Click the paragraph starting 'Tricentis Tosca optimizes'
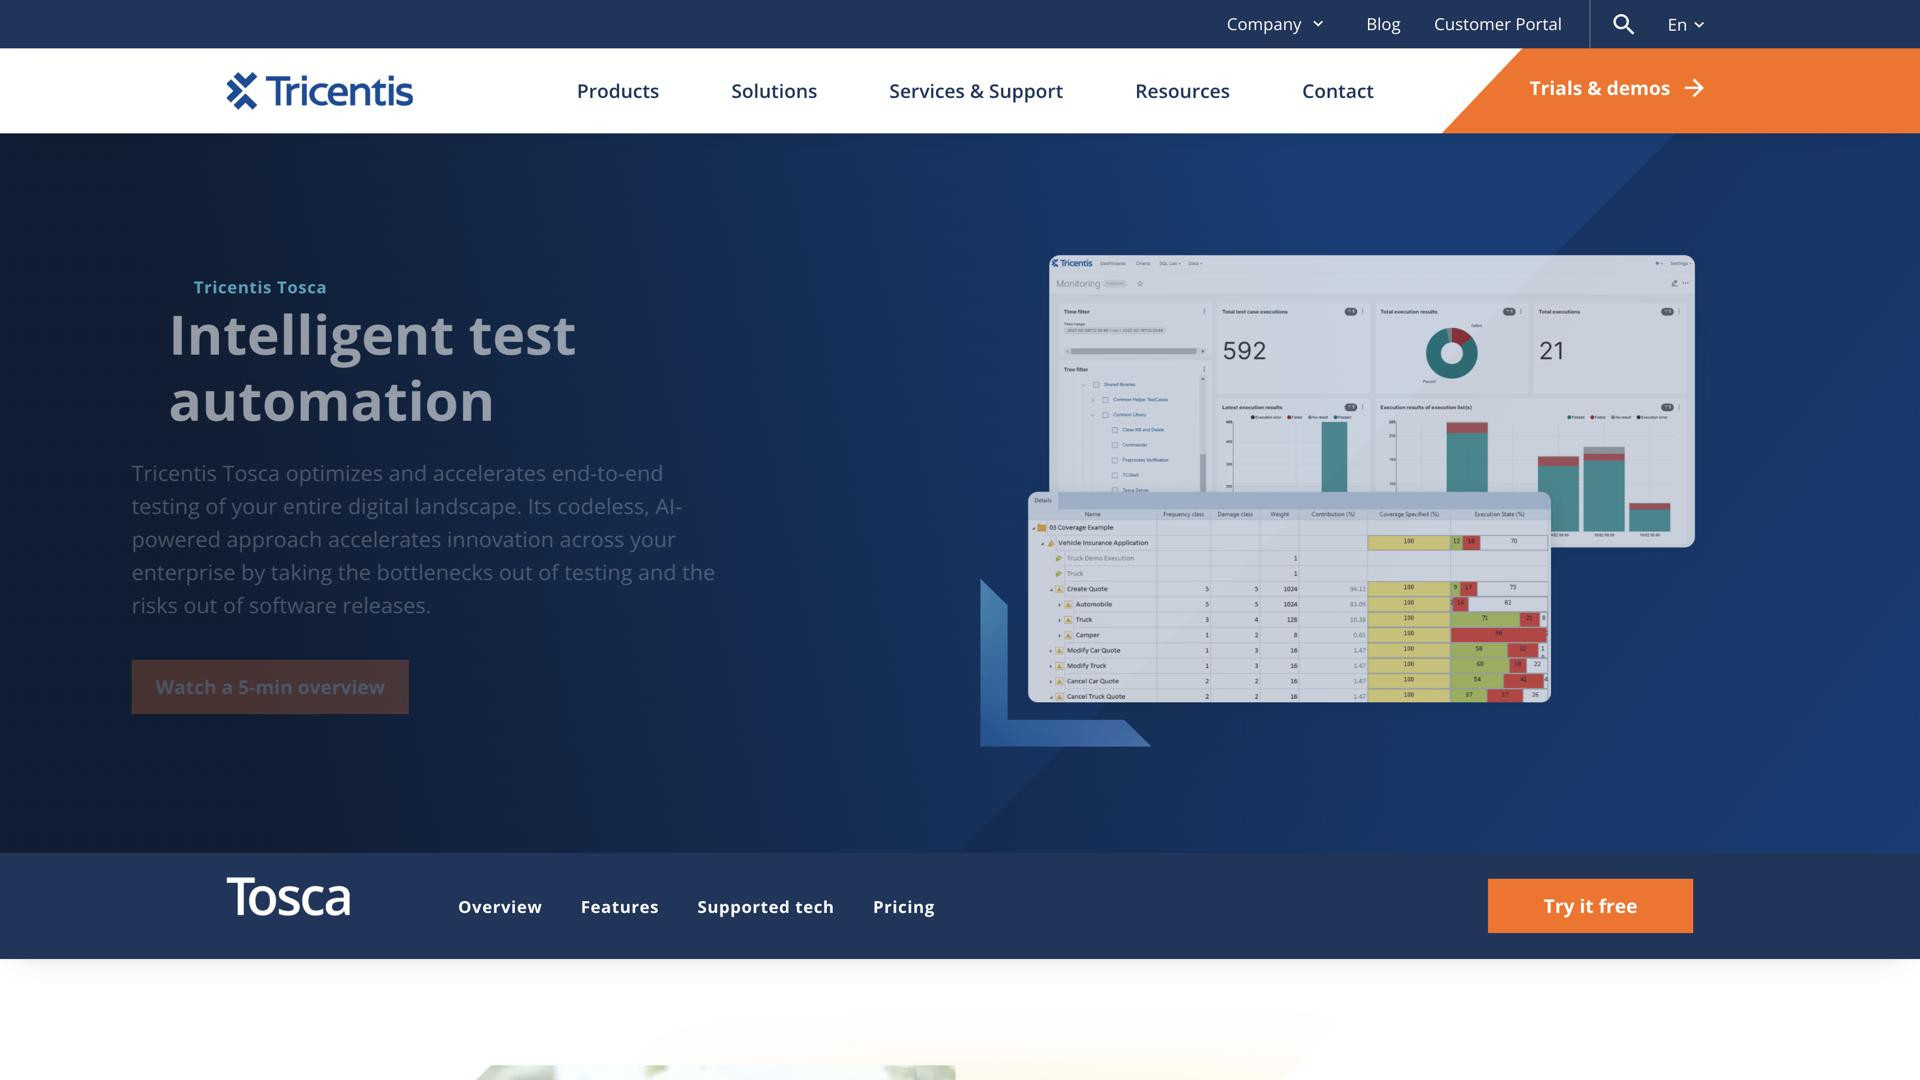The height and width of the screenshot is (1080, 1920). click(423, 540)
